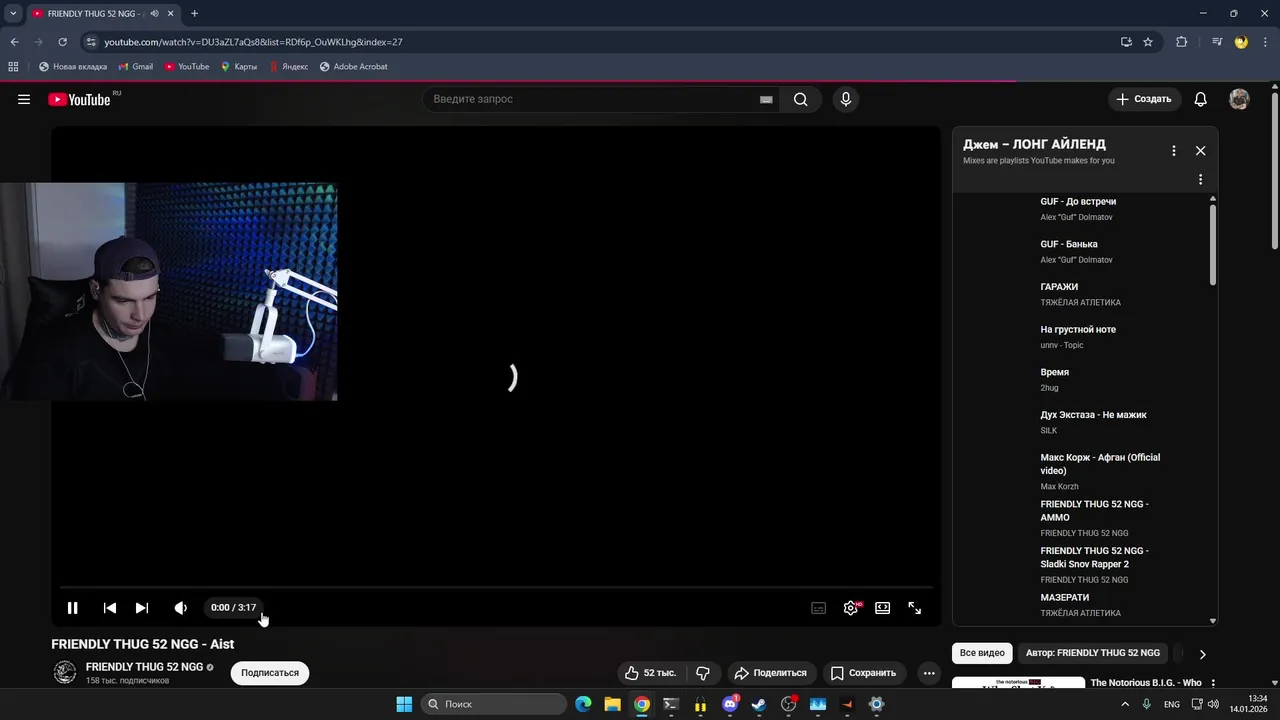Viewport: 1280px width, 720px height.
Task: Open Discord from the taskbar
Action: [730, 704]
